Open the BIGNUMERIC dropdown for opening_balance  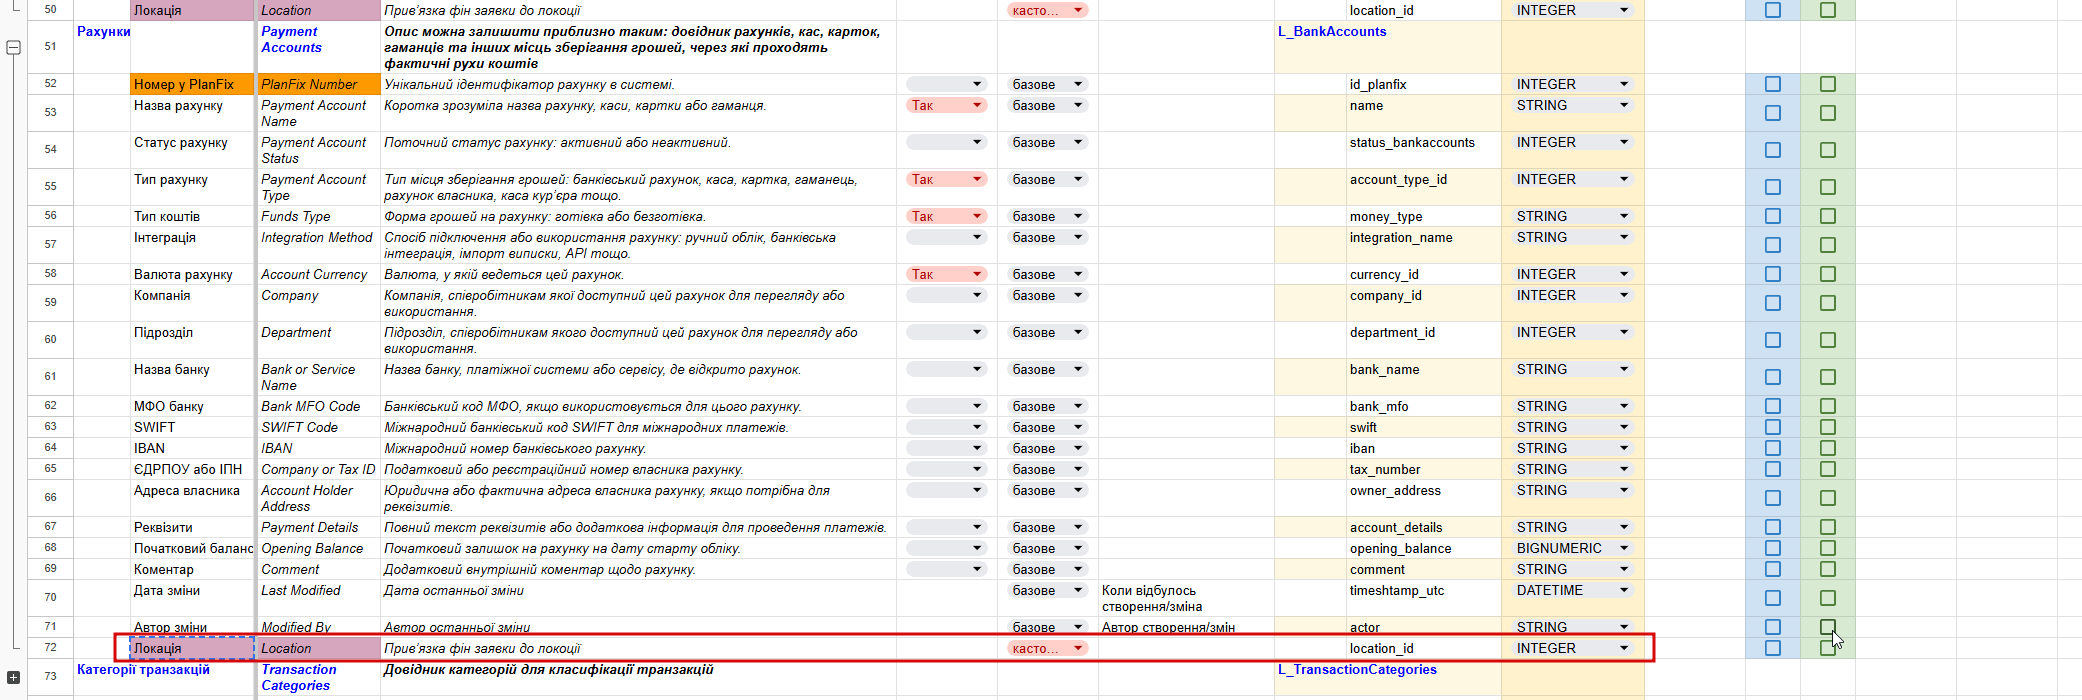coord(1572,548)
